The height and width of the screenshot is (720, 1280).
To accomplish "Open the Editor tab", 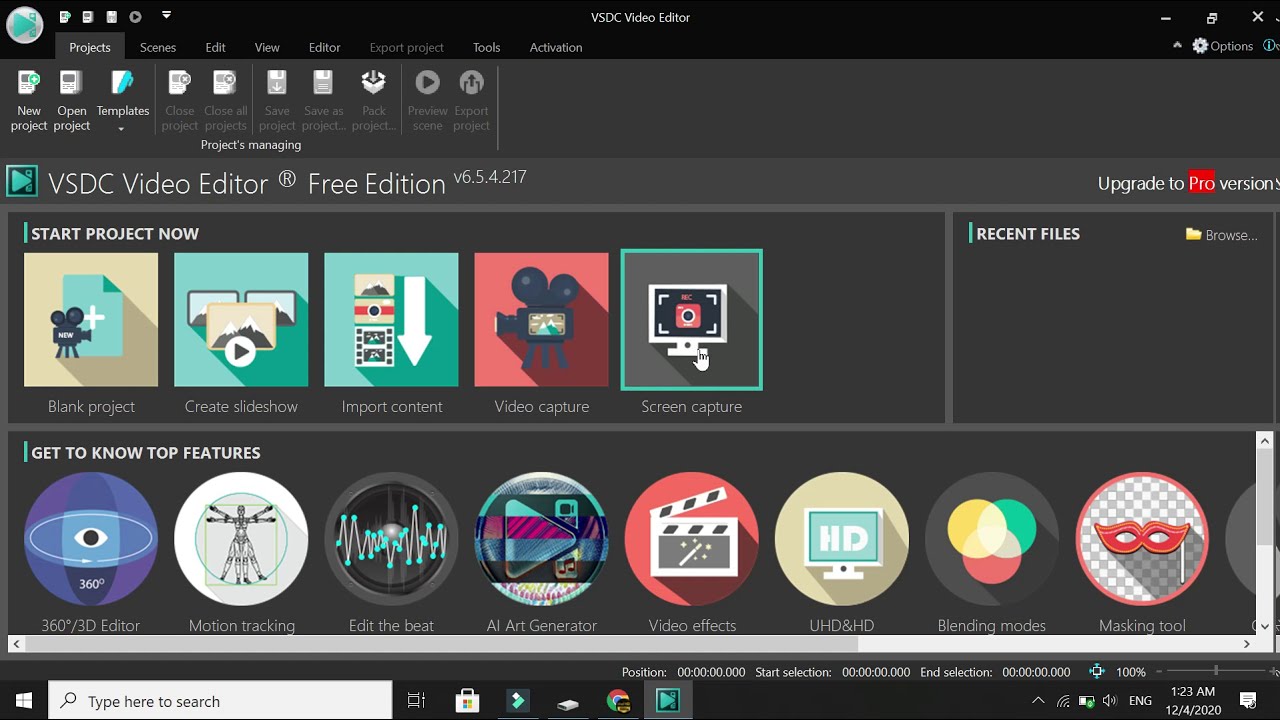I will point(324,47).
